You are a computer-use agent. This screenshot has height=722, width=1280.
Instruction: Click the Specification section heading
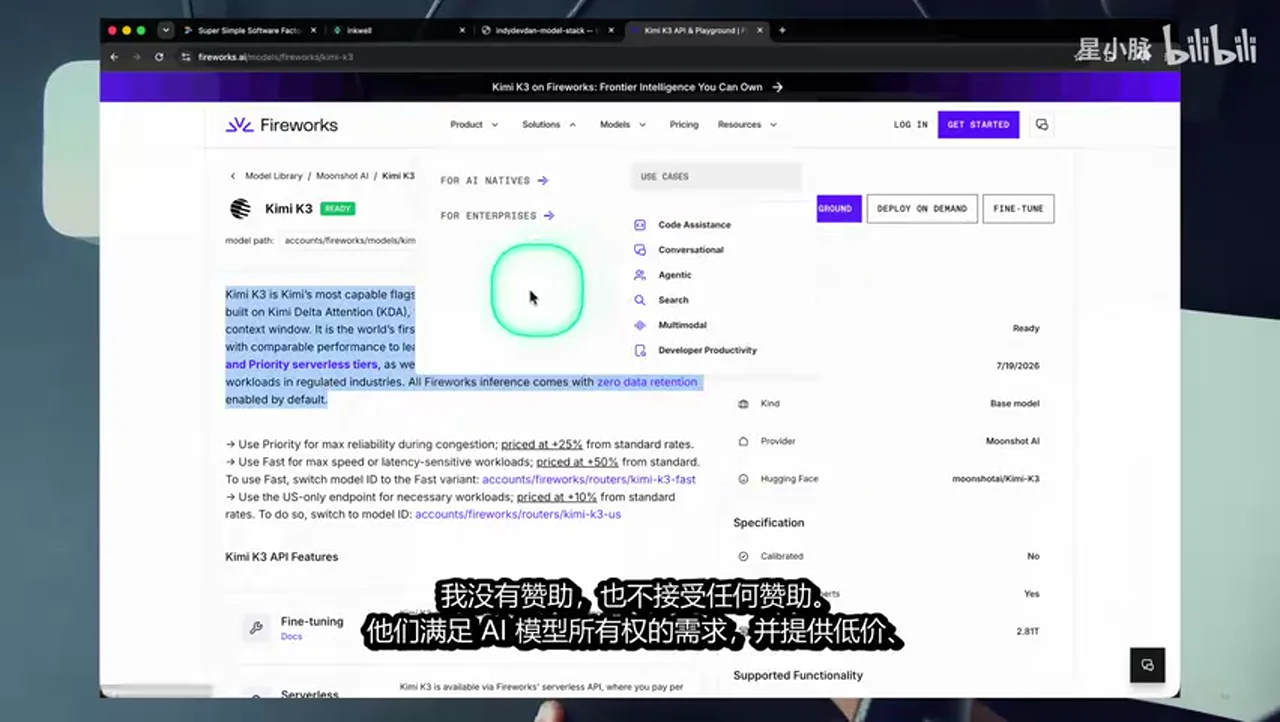click(769, 523)
